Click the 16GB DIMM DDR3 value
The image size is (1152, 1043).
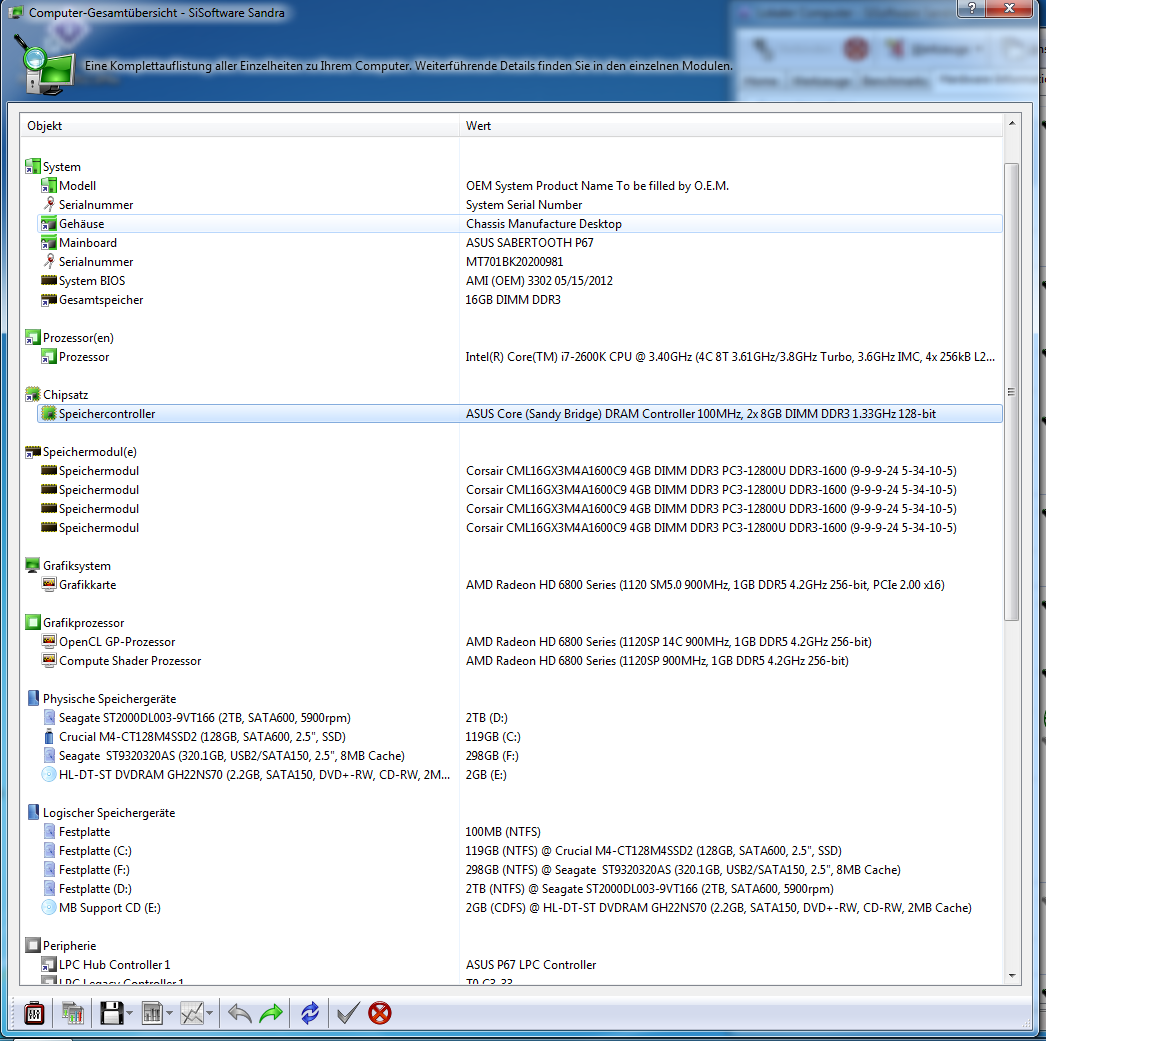(x=512, y=300)
